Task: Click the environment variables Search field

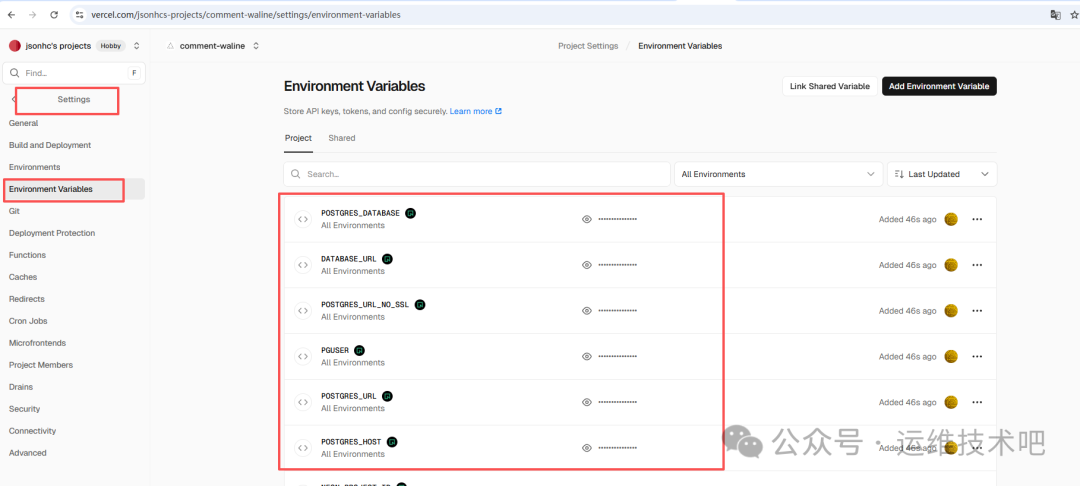Action: (477, 174)
